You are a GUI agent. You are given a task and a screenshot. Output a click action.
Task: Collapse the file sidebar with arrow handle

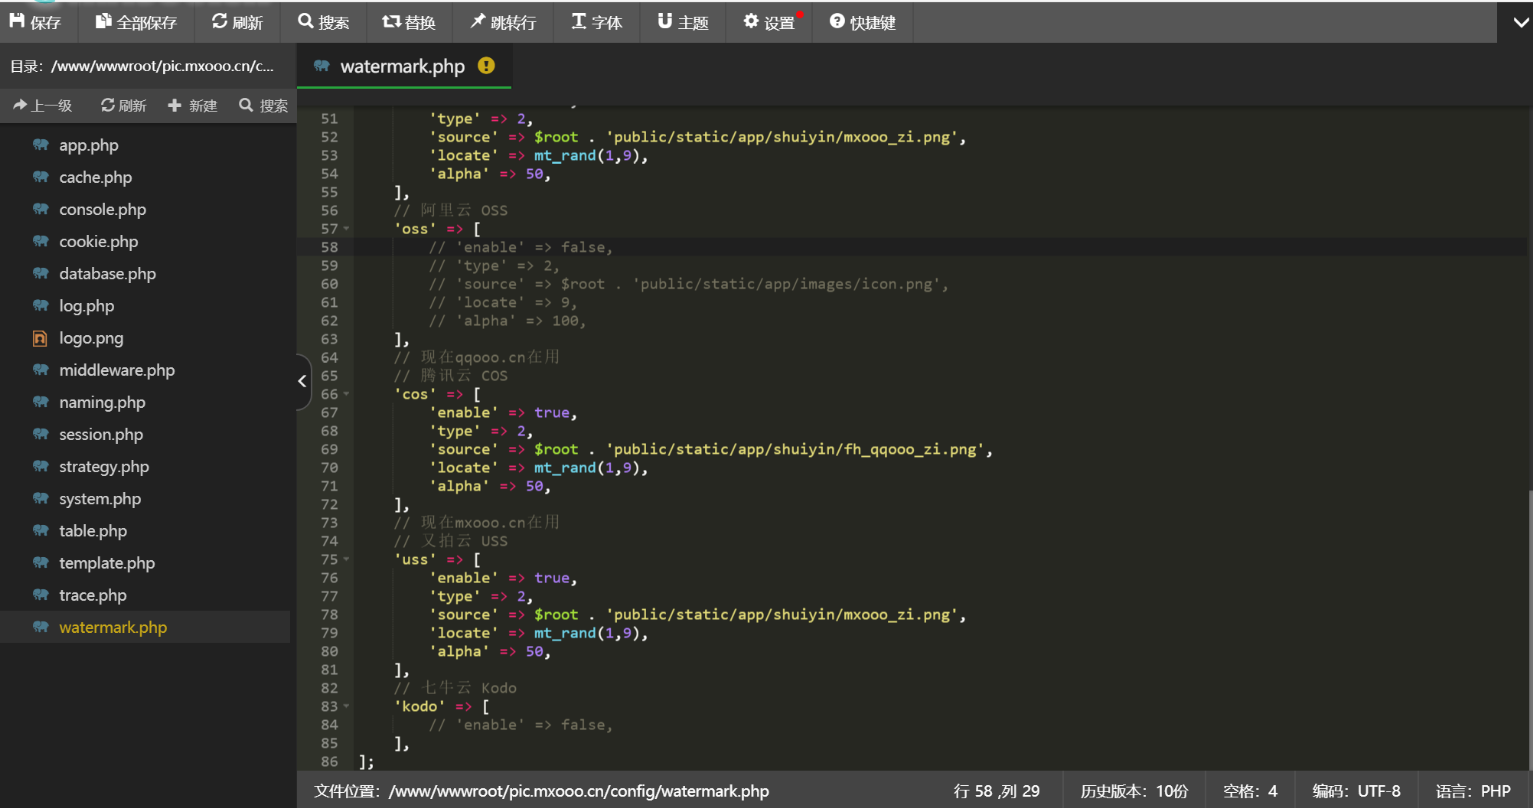pos(303,381)
